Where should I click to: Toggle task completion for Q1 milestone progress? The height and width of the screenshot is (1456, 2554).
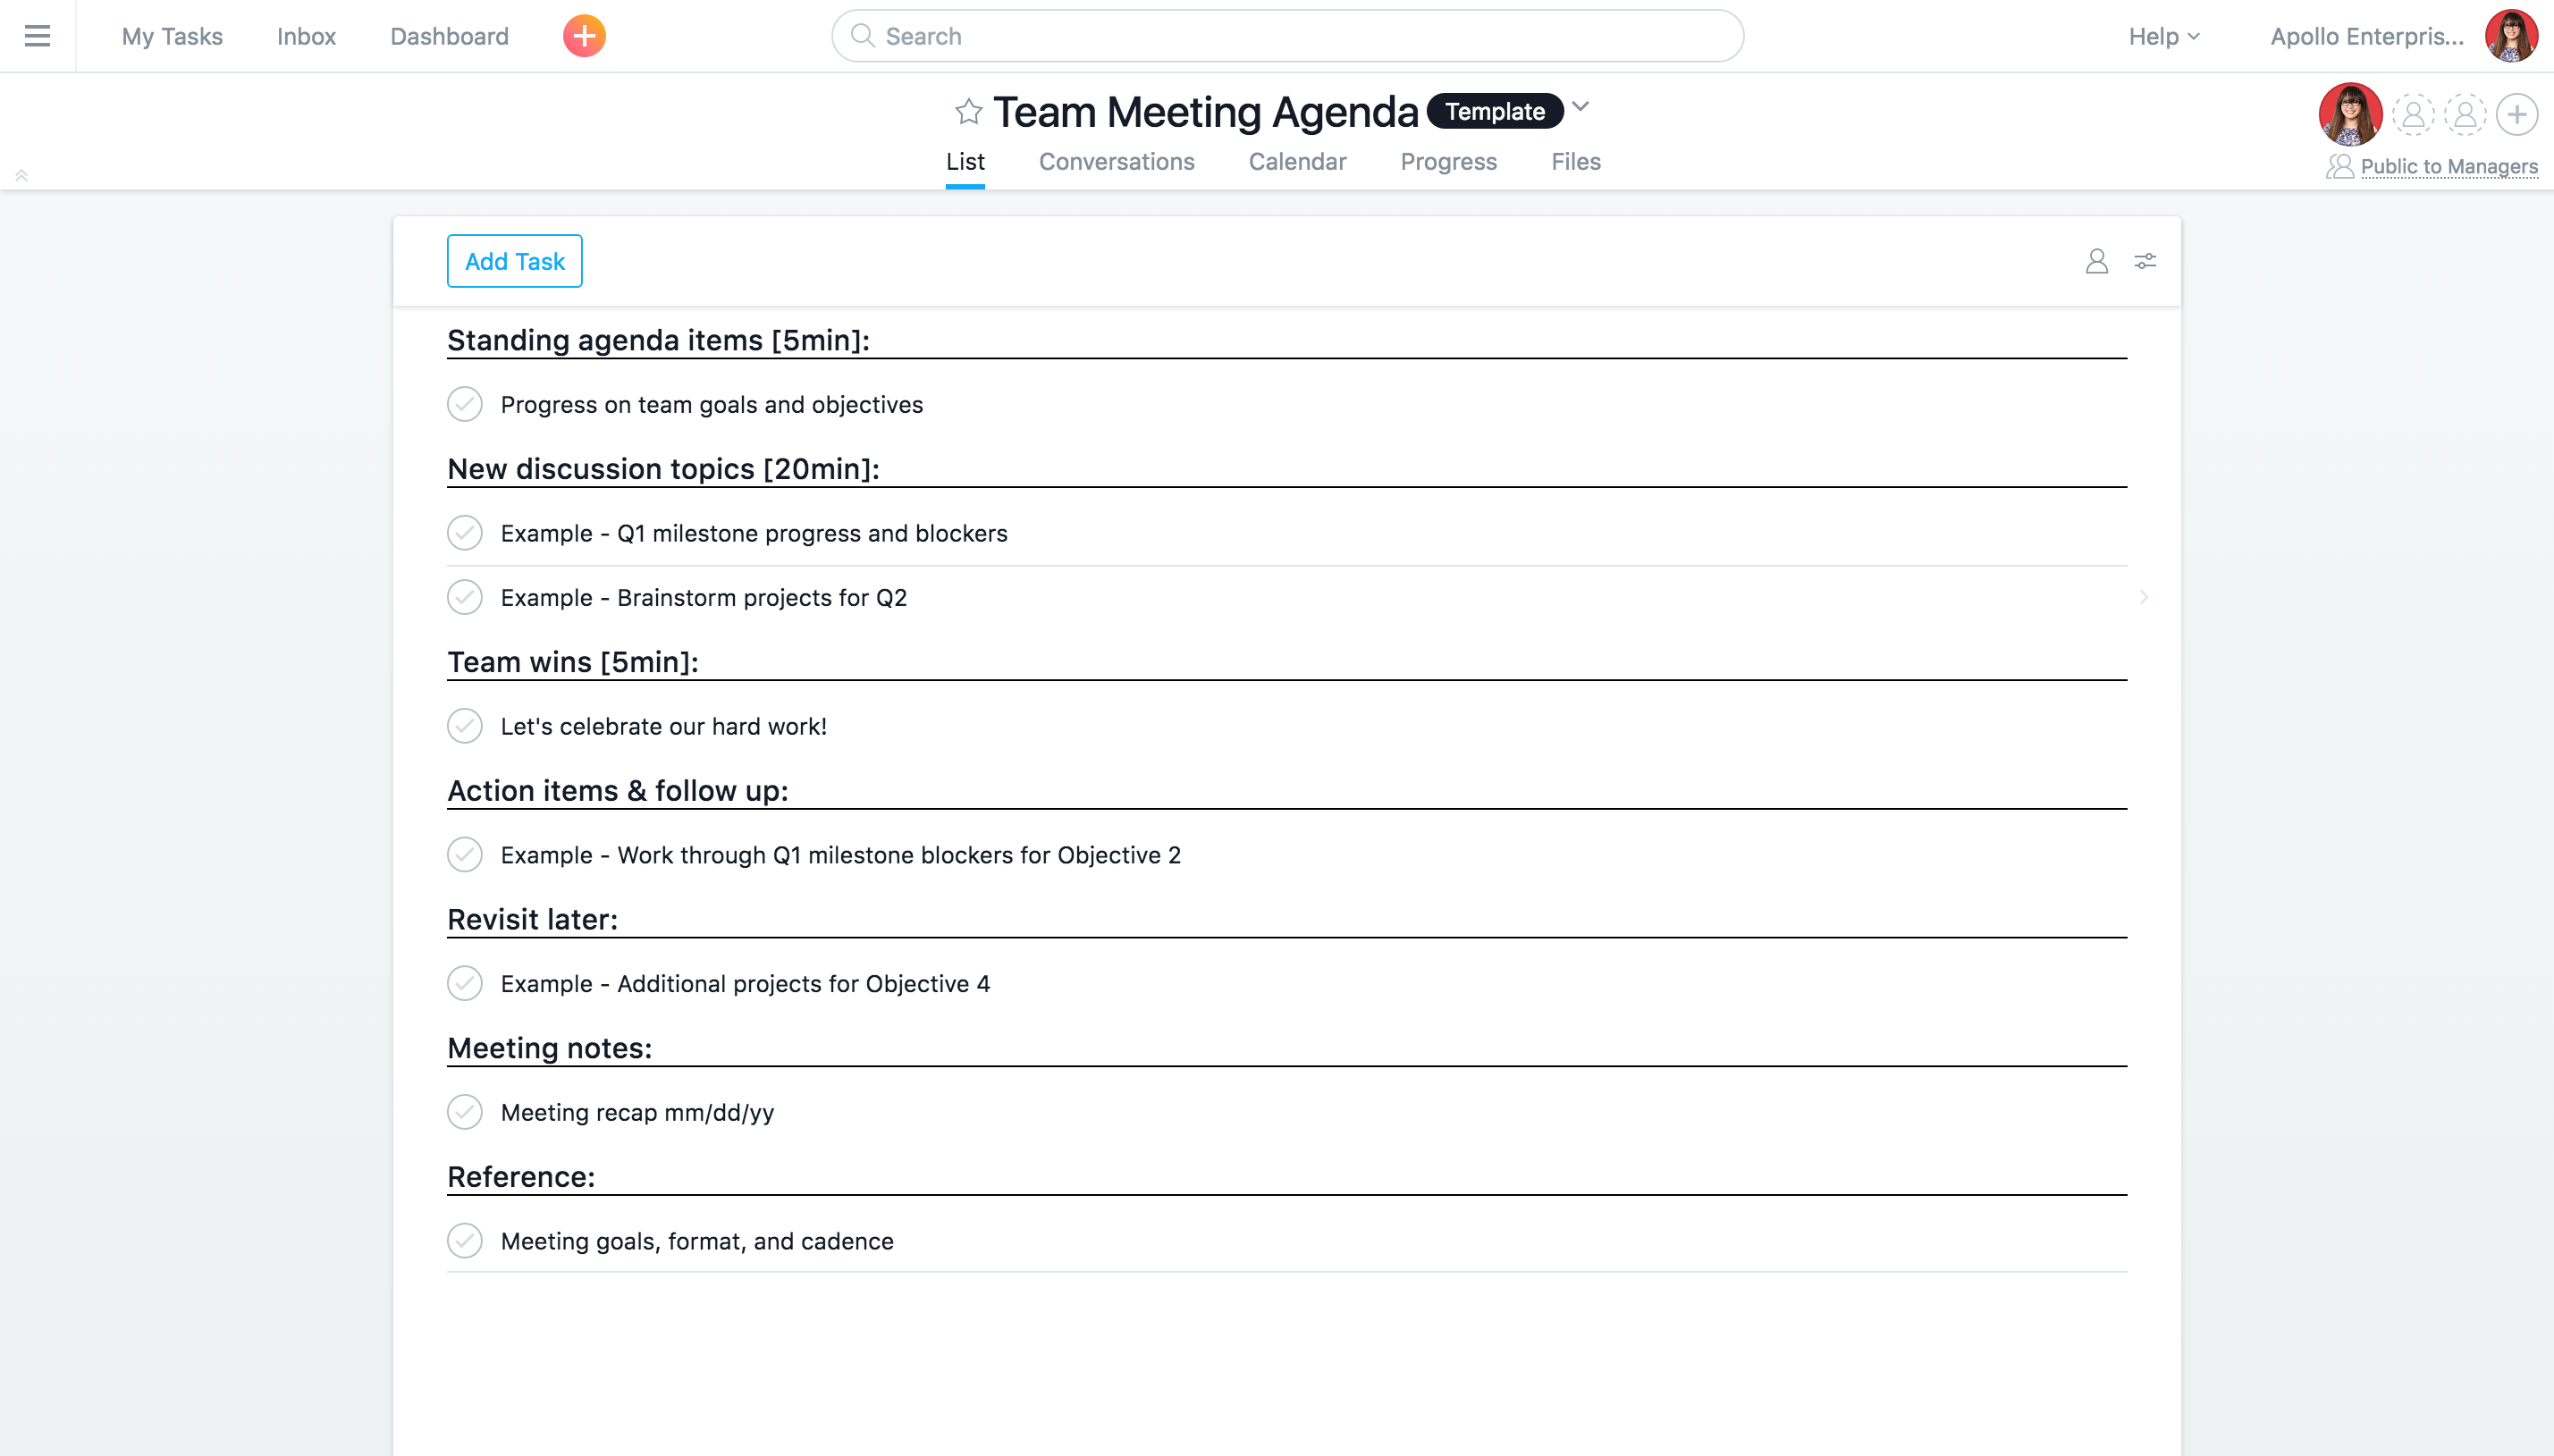465,534
